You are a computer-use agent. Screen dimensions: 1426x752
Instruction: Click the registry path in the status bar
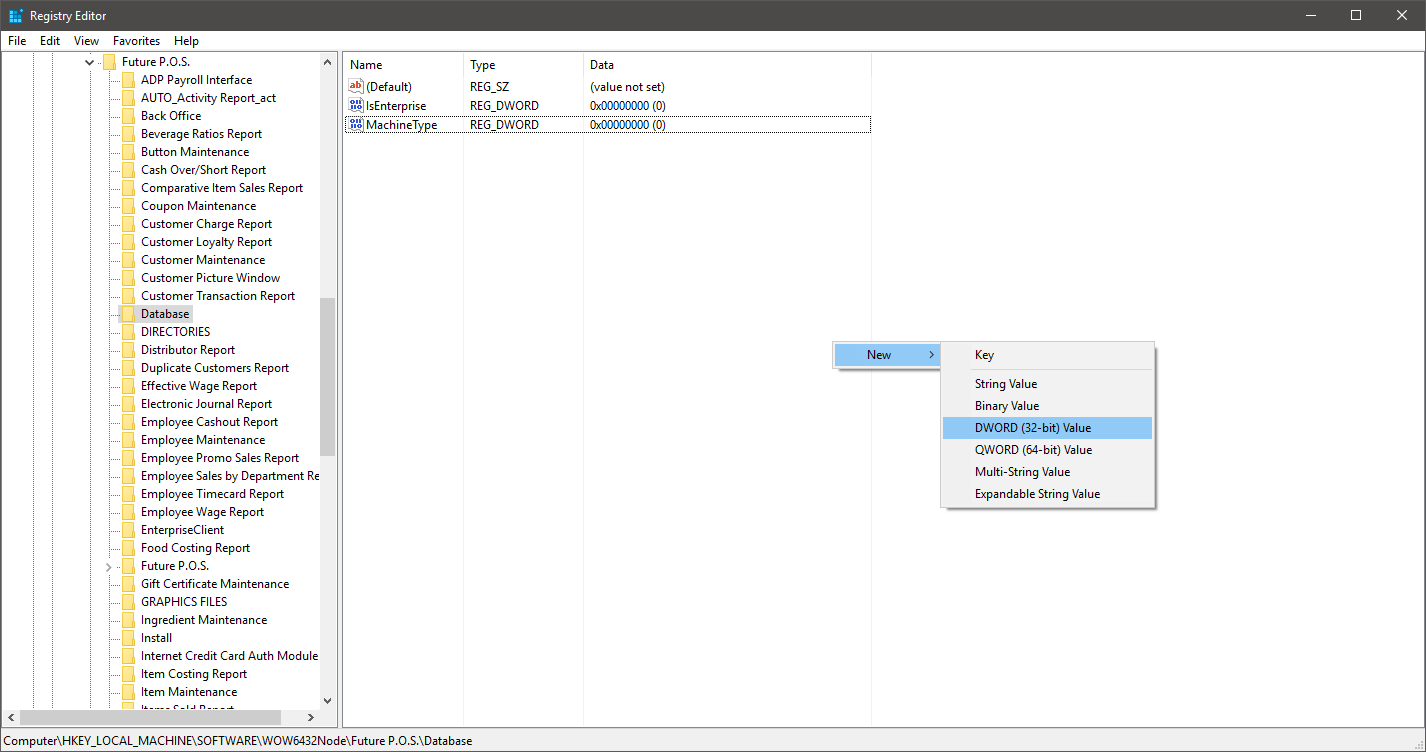(x=238, y=741)
